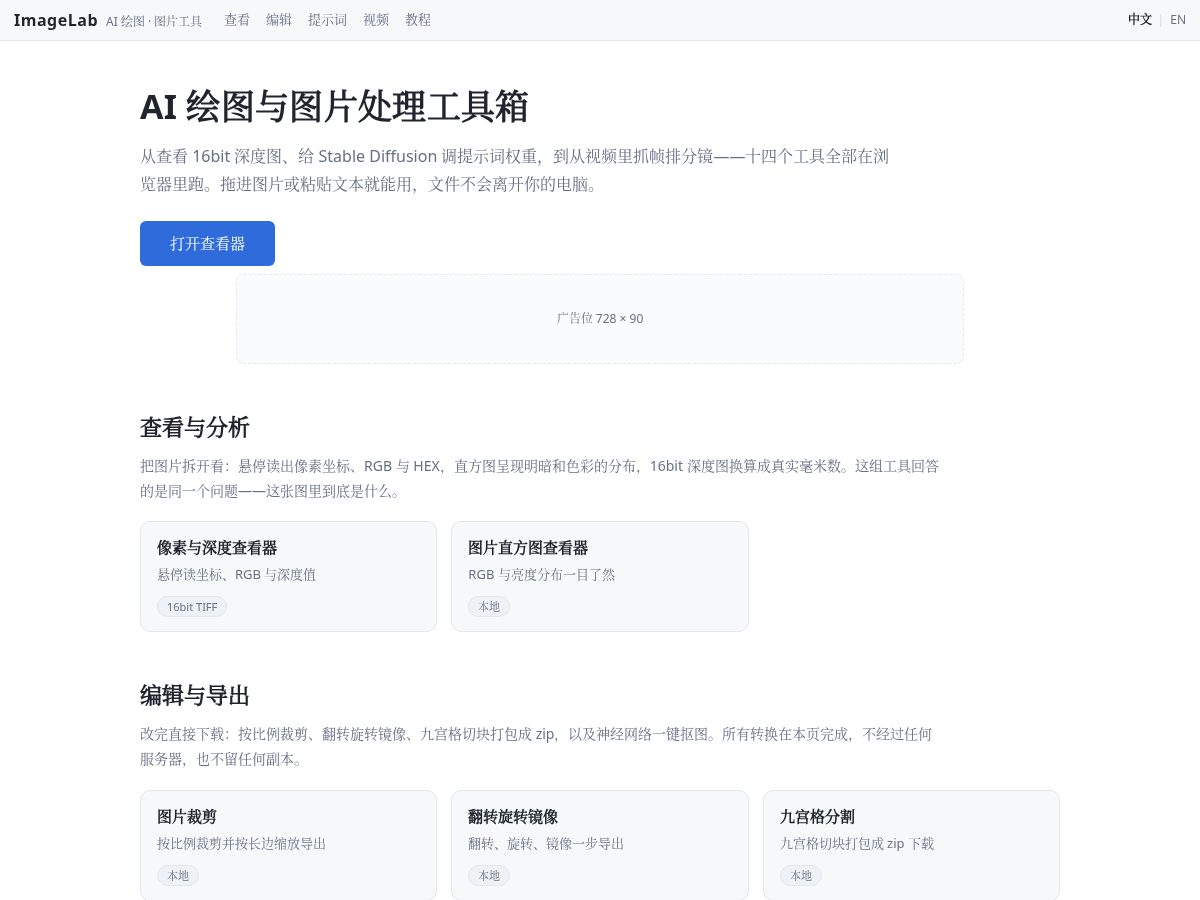
Task: Open the 图片直方图查看器 card
Action: coord(600,576)
